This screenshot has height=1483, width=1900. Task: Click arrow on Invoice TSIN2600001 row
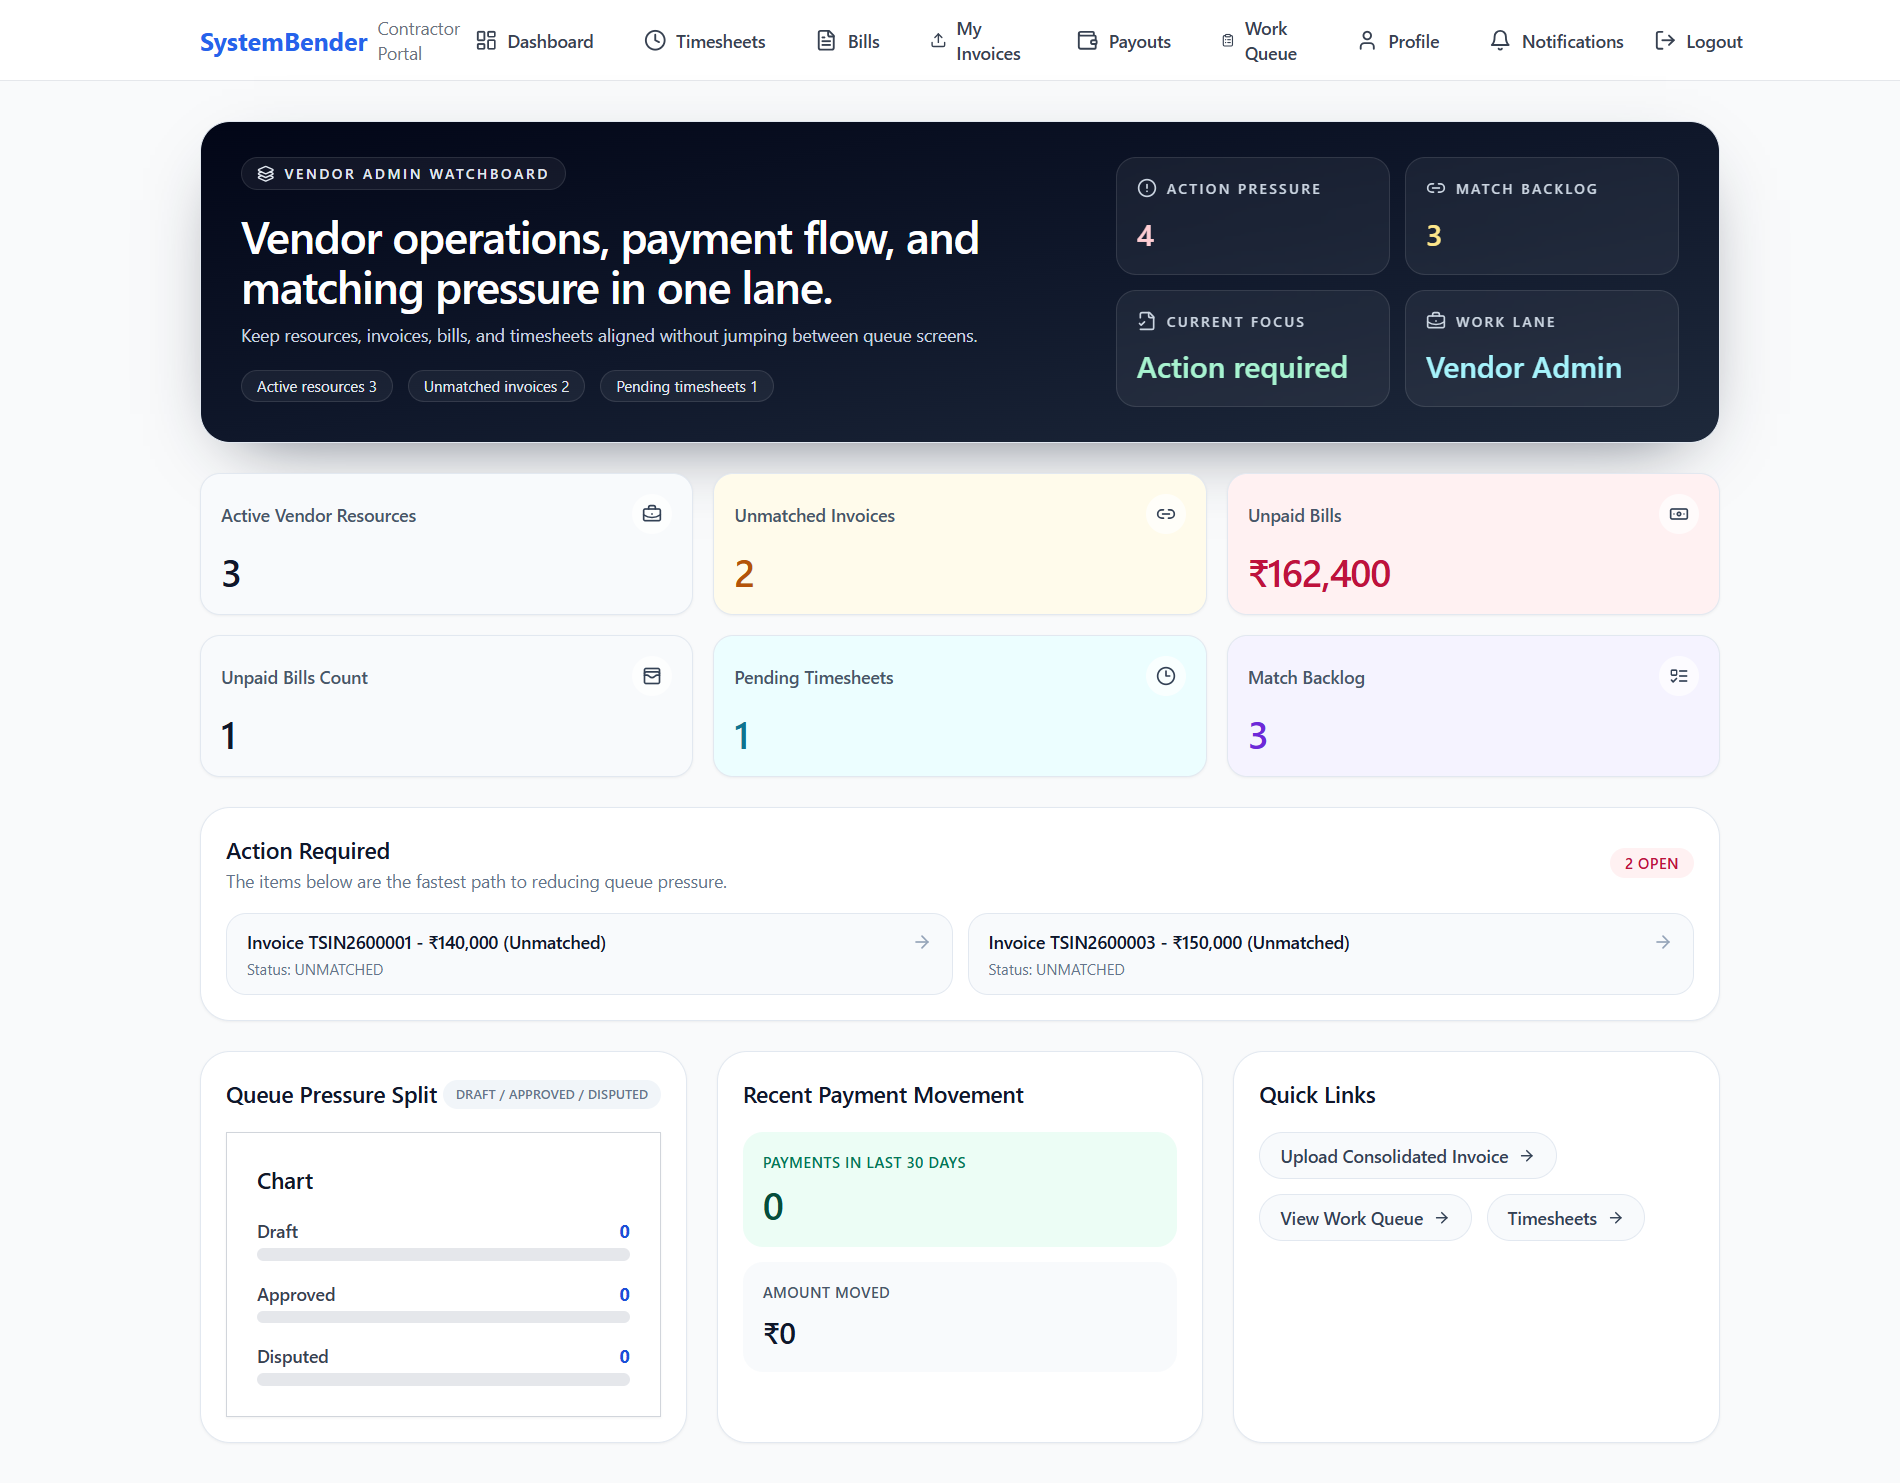click(922, 942)
